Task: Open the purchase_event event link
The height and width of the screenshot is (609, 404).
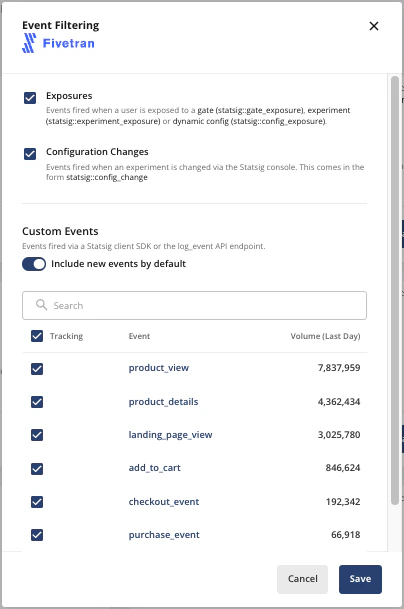Action: pos(164,535)
